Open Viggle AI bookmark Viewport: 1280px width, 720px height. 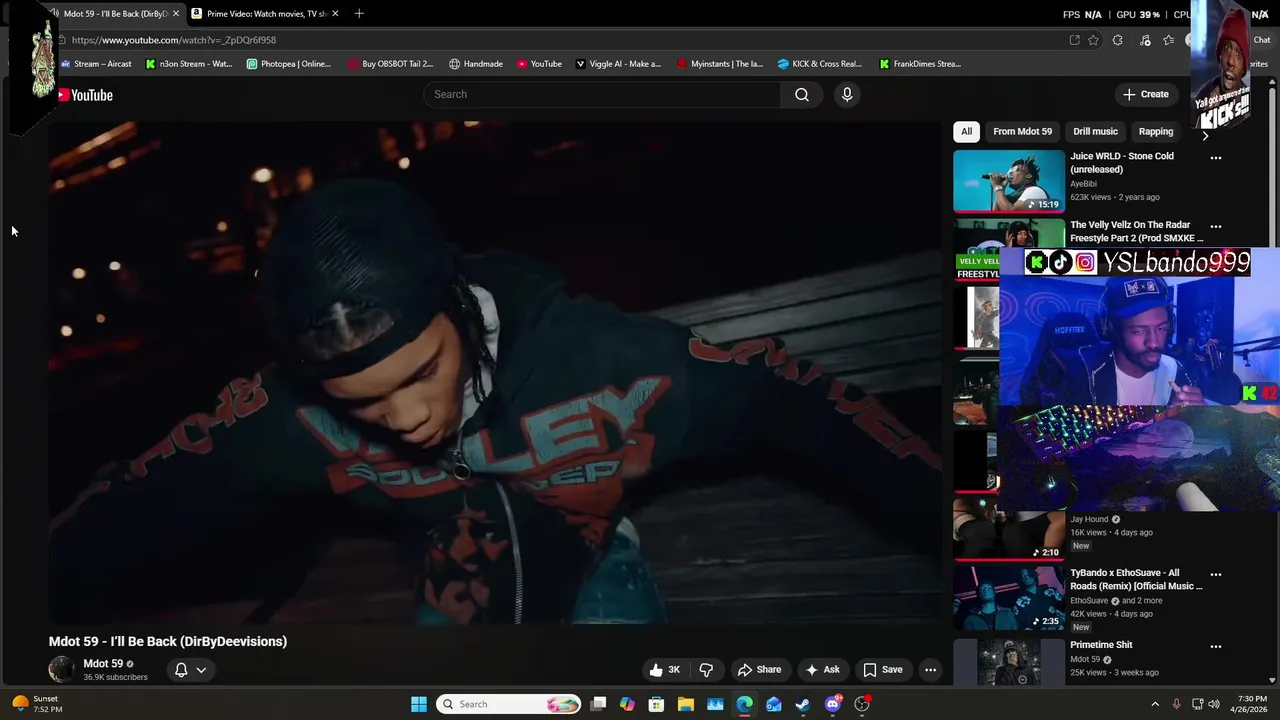point(618,64)
